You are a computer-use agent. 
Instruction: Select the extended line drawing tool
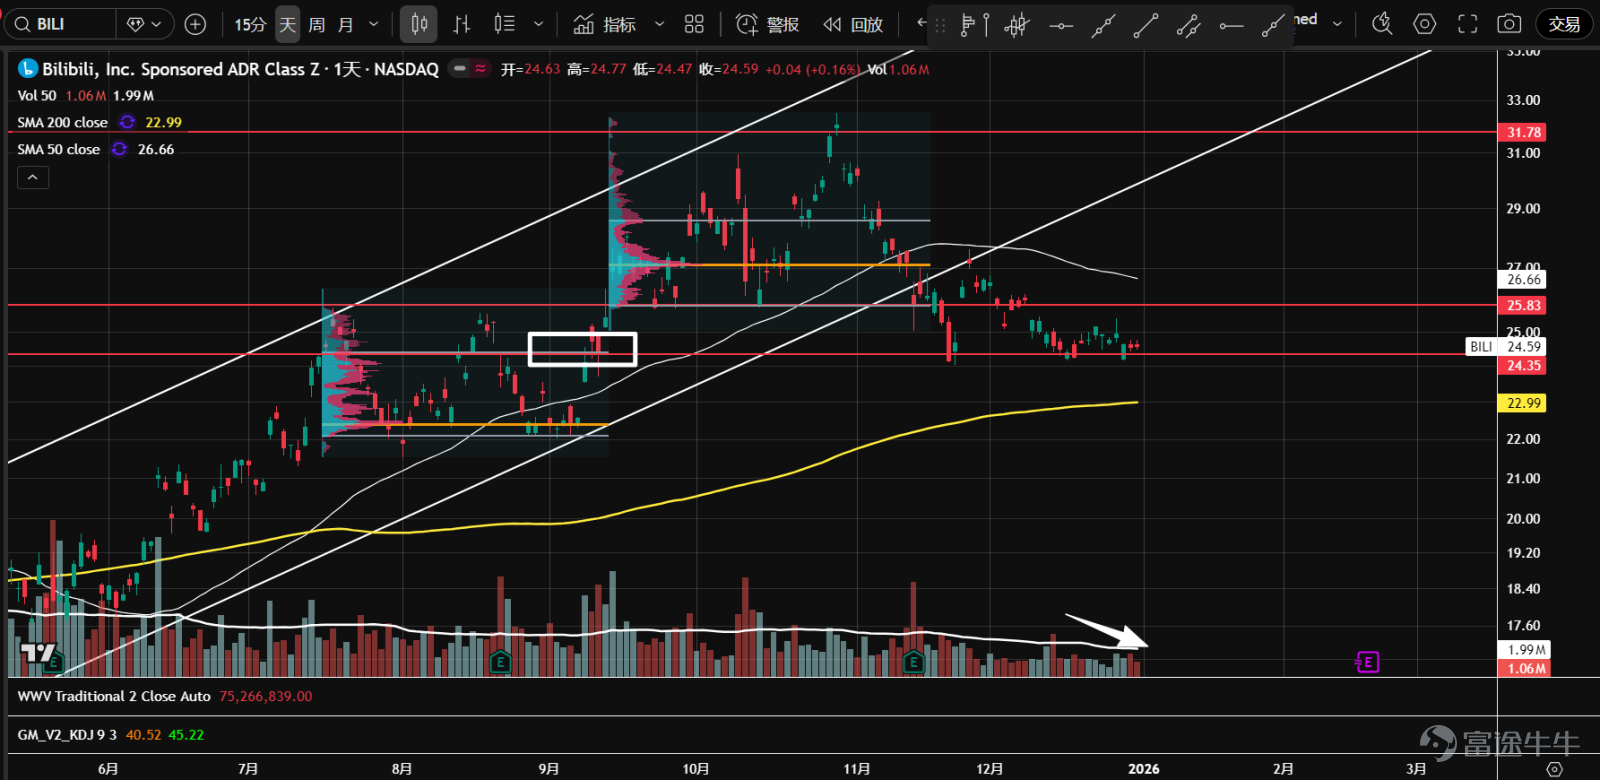pos(1103,26)
